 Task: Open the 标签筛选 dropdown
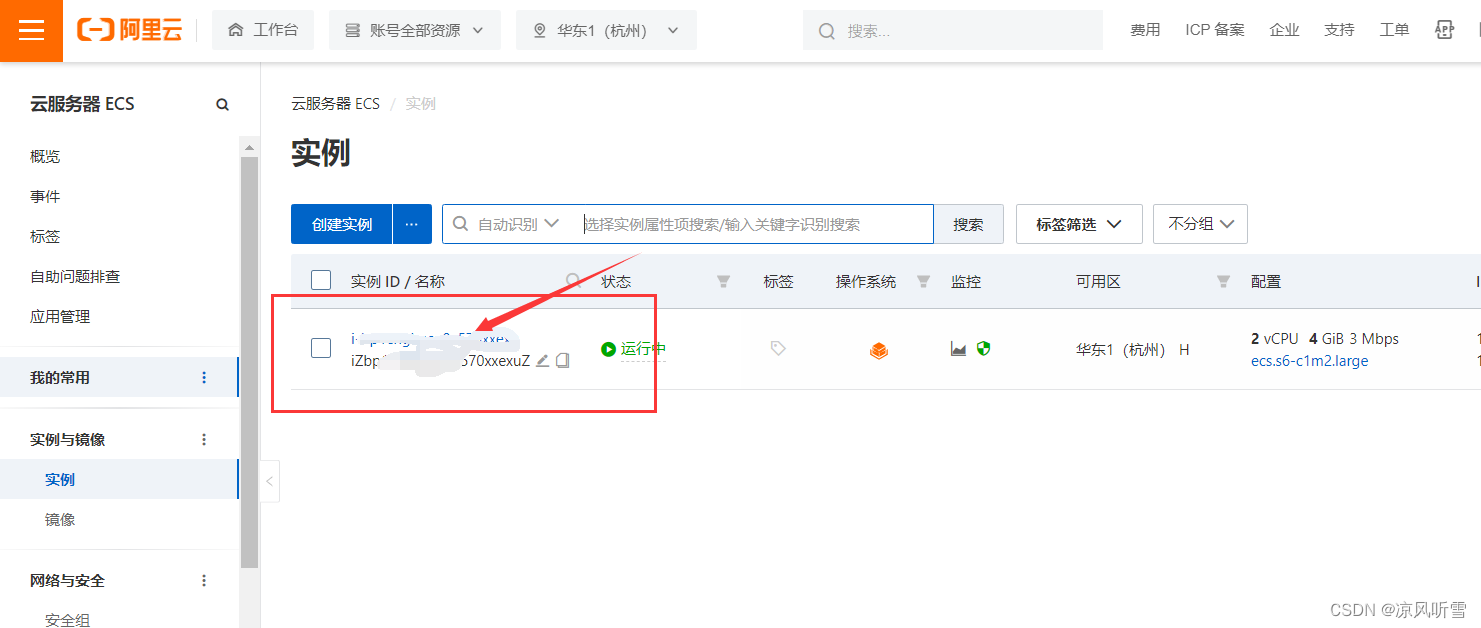pos(1079,224)
